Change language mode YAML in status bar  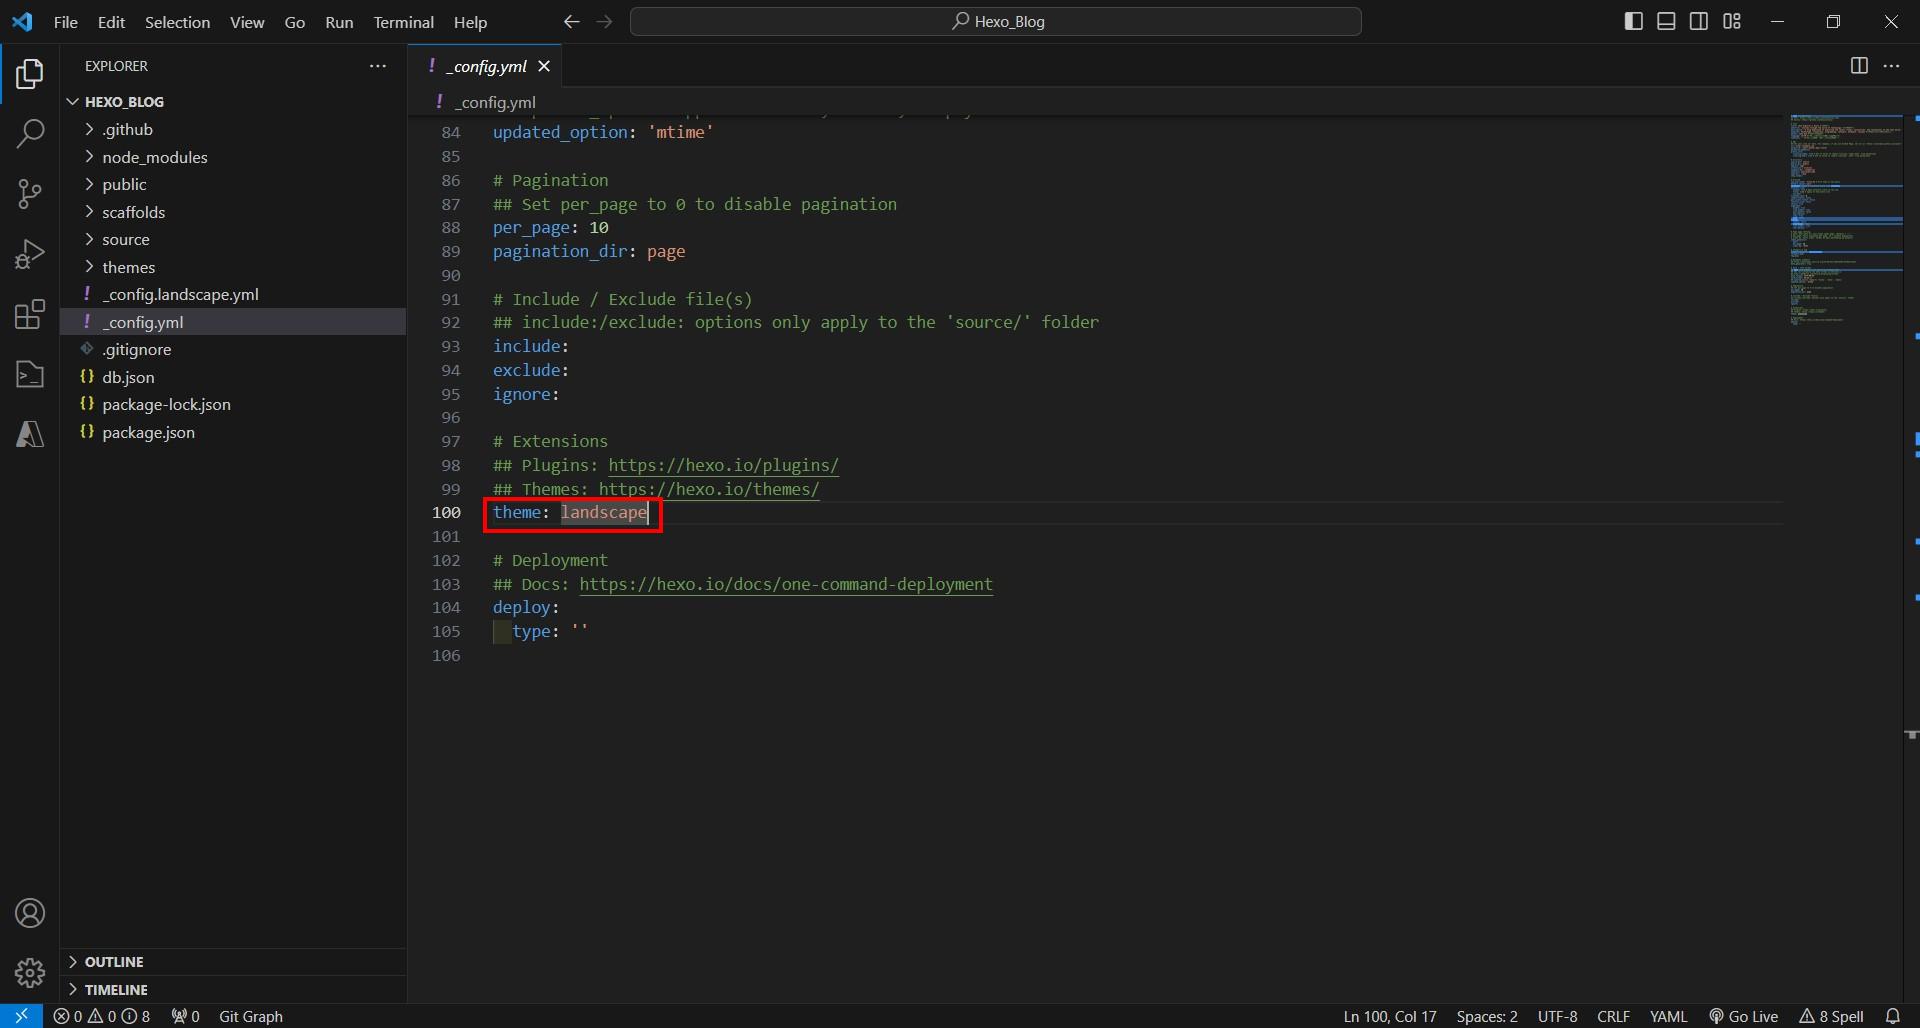1668,1016
